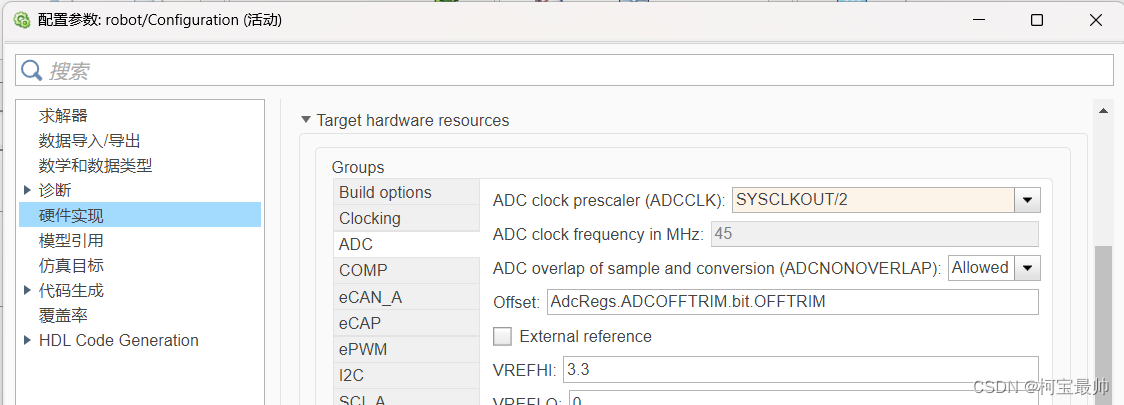Viewport: 1124px width, 405px height.
Task: Enable the External reference checkbox
Action: [503, 336]
